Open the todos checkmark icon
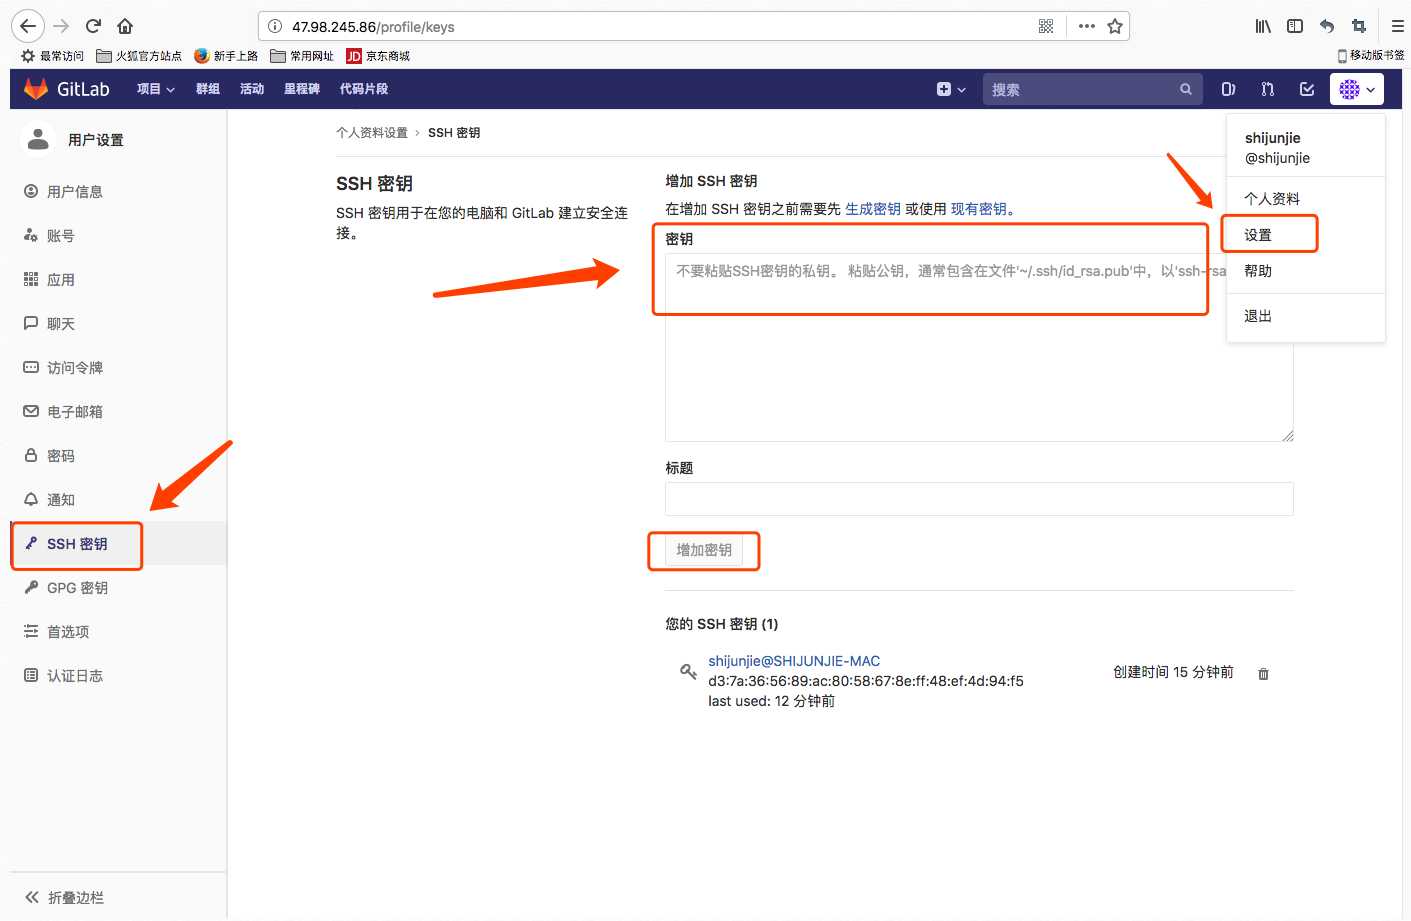The image size is (1411, 921). [1307, 89]
